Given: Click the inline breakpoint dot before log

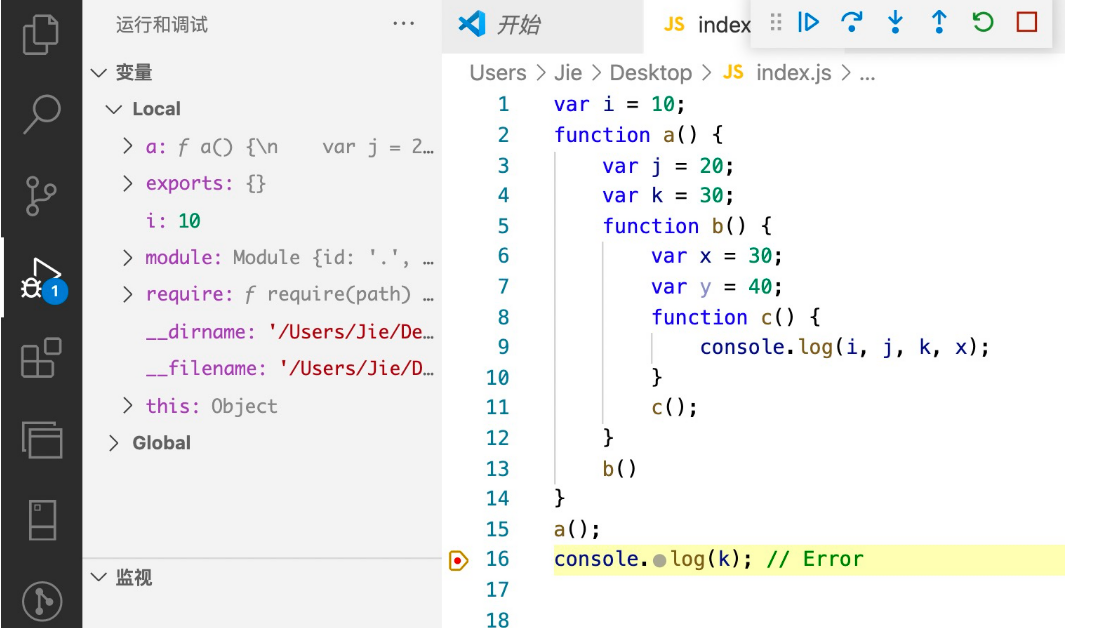Looking at the screenshot, I should point(660,561).
